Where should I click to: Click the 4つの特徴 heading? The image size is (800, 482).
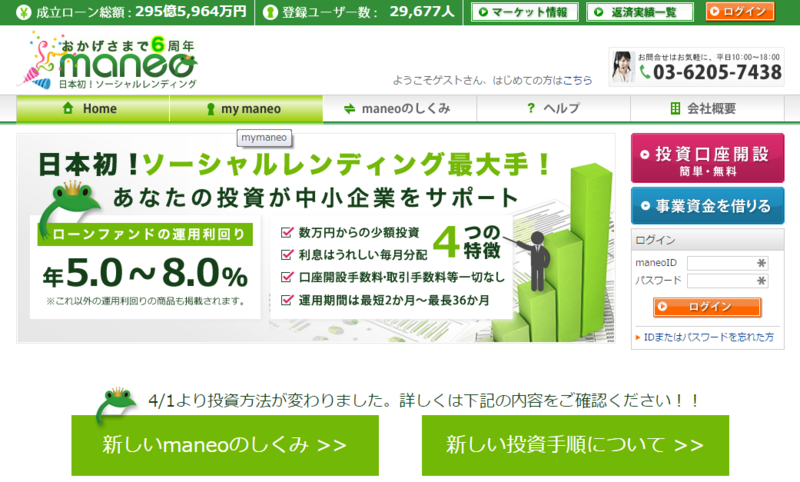(x=467, y=242)
